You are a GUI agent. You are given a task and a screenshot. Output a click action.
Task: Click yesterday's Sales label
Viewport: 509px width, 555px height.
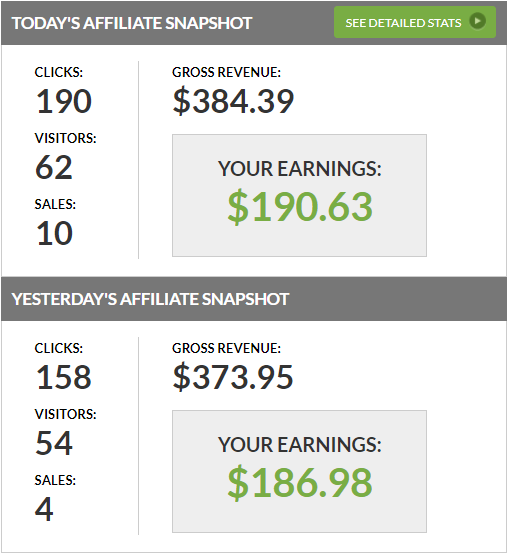55,480
